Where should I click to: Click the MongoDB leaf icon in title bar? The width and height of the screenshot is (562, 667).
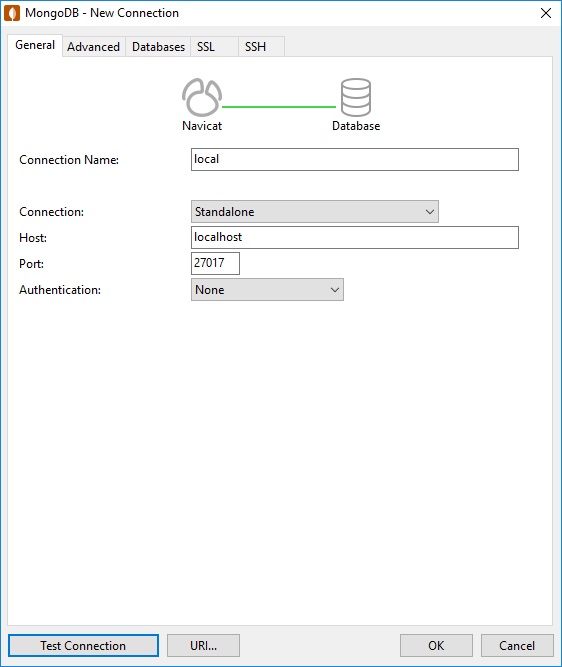[12, 13]
